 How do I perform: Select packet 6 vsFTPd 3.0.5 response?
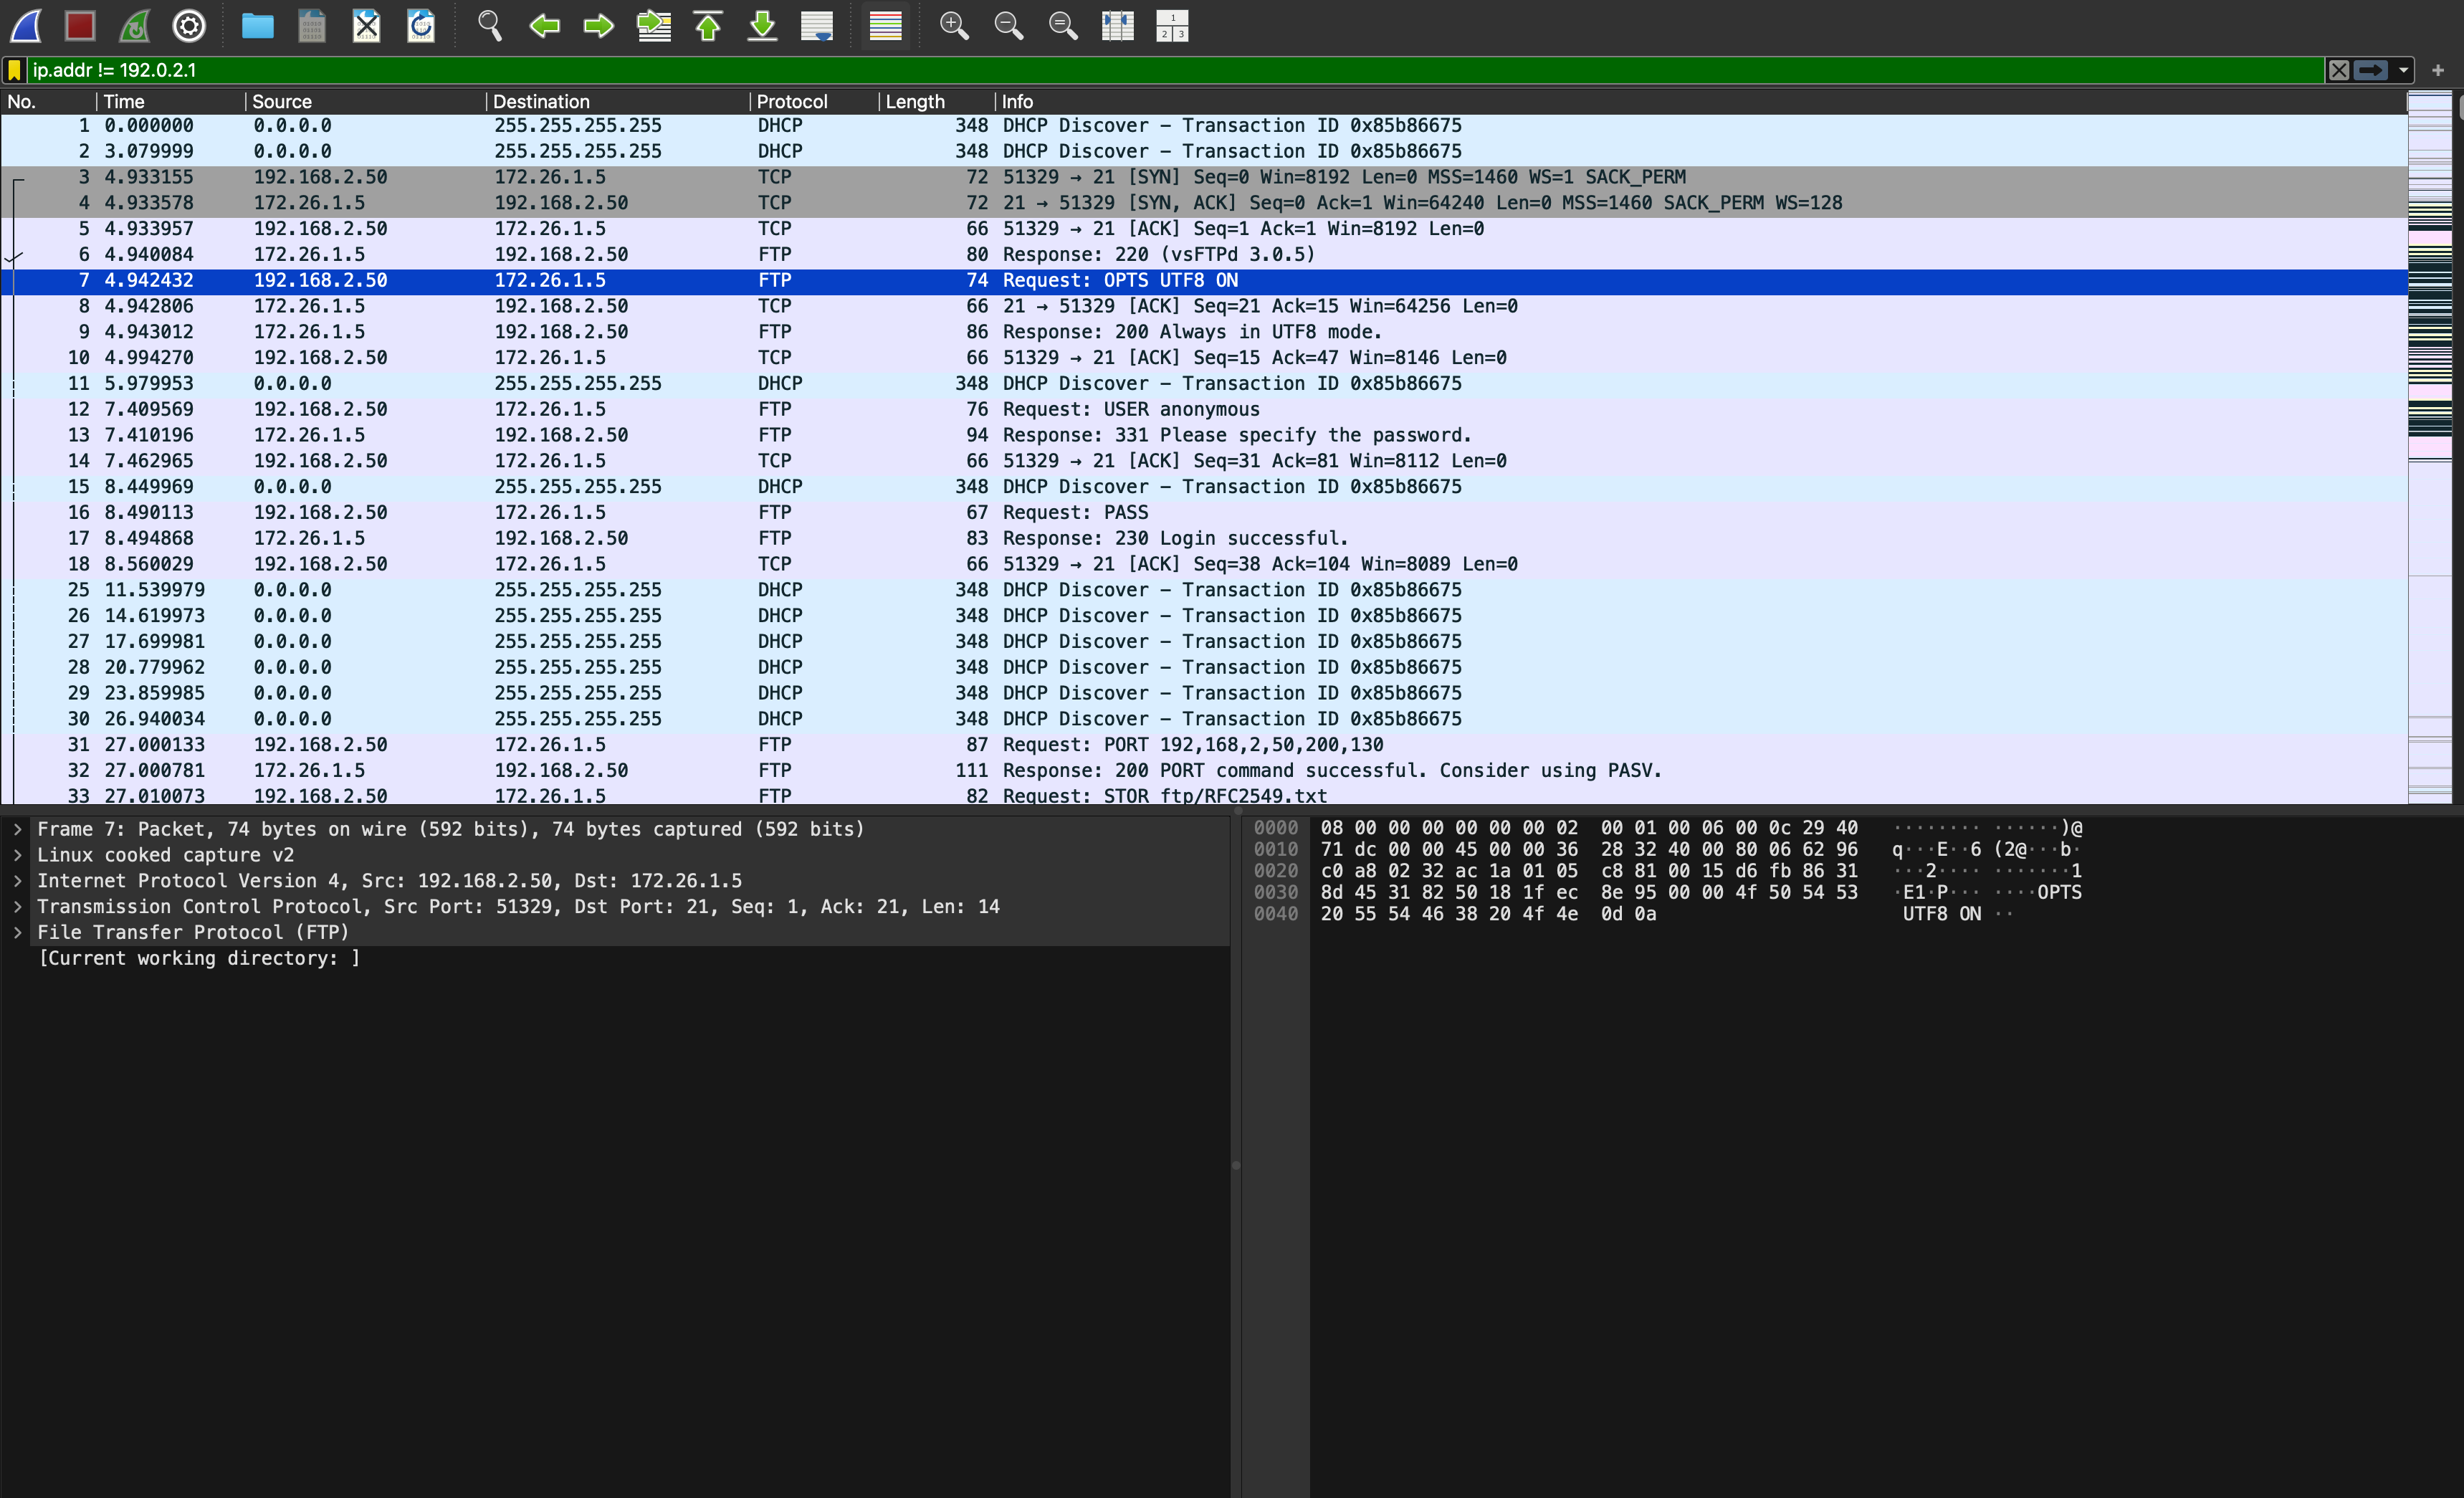pyautogui.click(x=1204, y=254)
